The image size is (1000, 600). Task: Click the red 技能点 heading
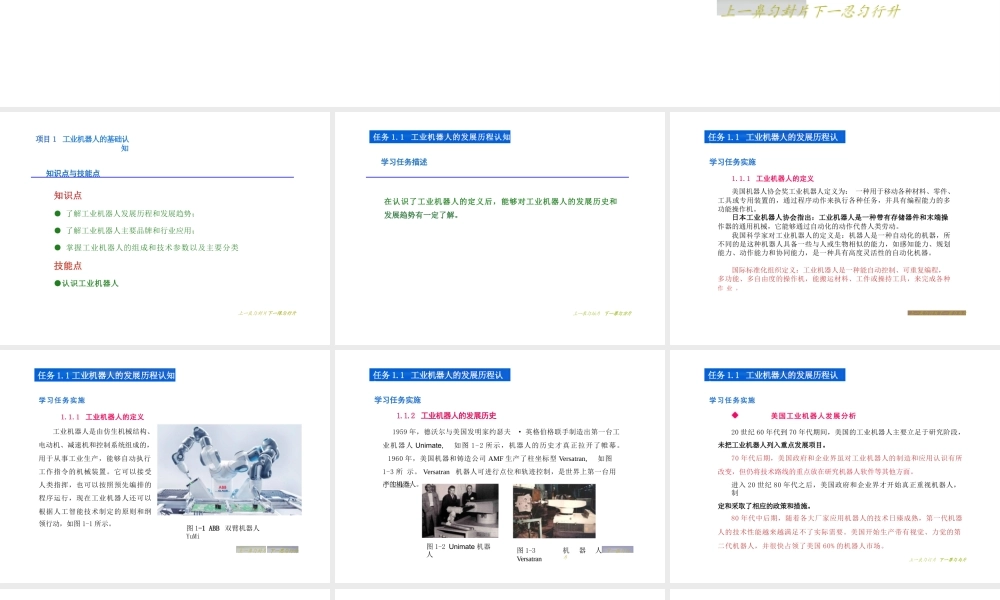[68, 266]
